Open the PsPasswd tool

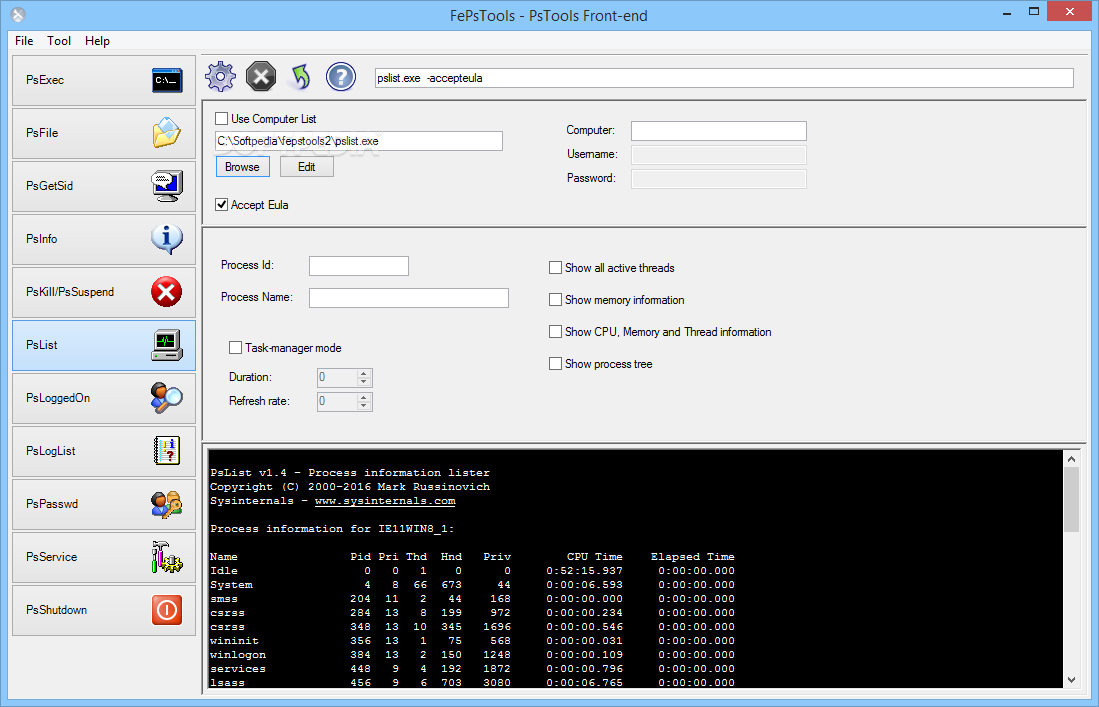pyautogui.click(x=104, y=504)
